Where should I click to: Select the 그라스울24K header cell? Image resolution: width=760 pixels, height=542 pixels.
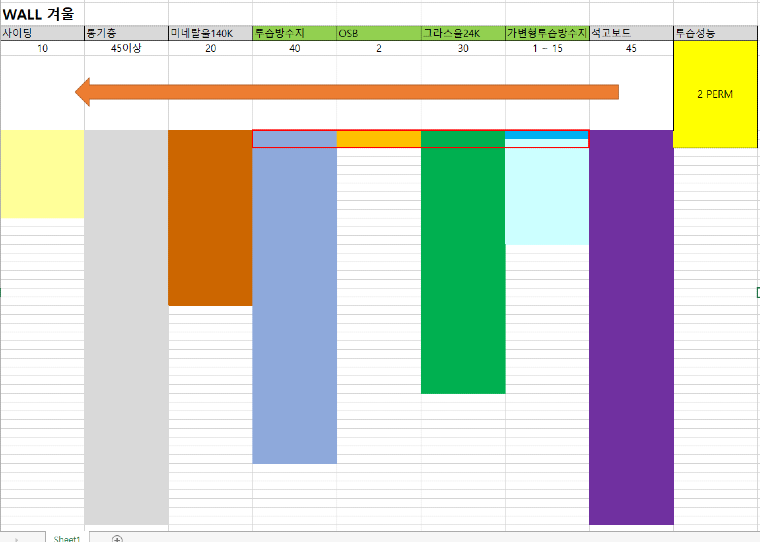462,33
